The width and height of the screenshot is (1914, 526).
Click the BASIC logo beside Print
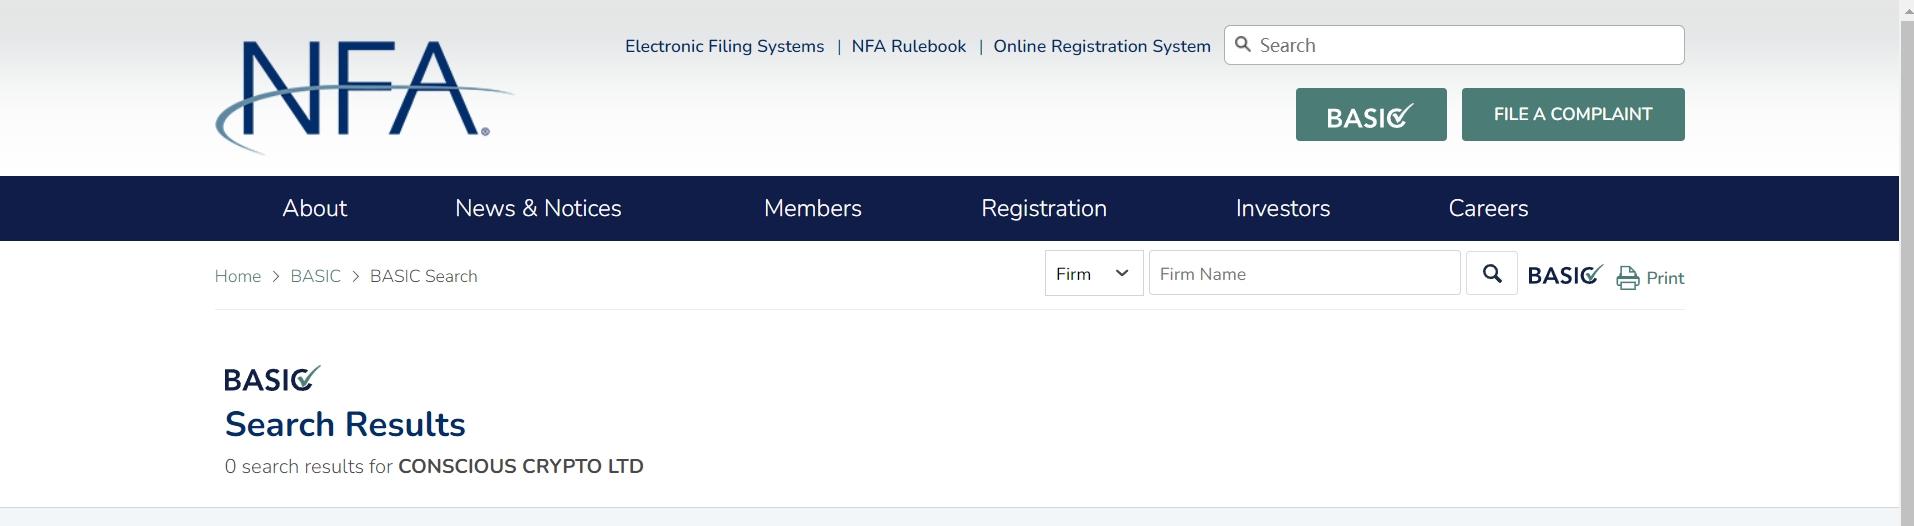click(x=1565, y=275)
